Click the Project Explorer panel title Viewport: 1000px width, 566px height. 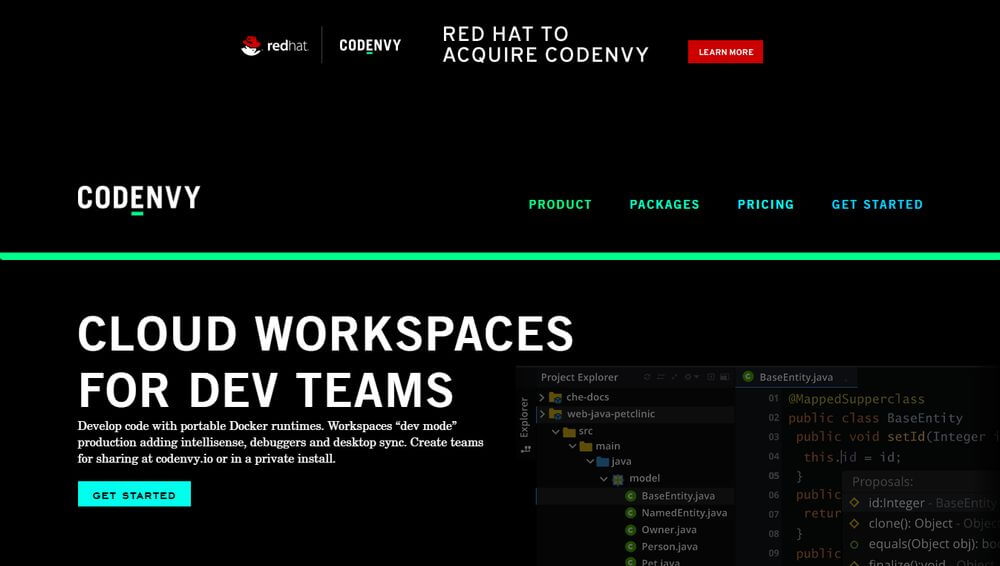click(x=579, y=377)
